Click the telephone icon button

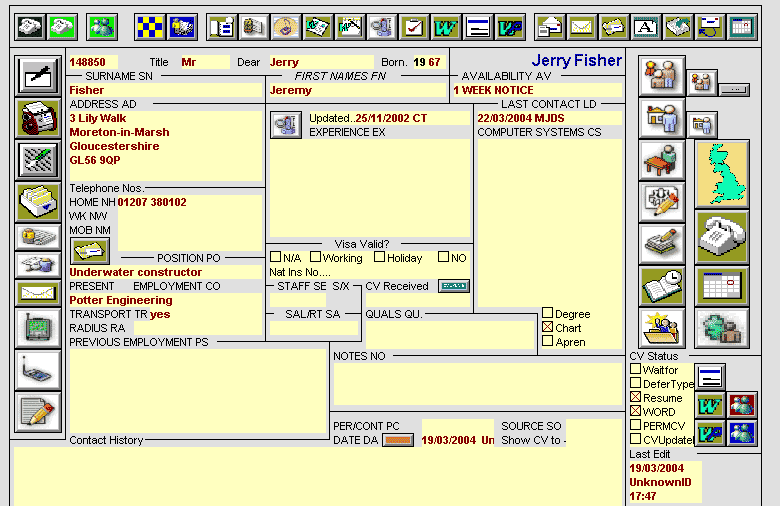point(721,237)
